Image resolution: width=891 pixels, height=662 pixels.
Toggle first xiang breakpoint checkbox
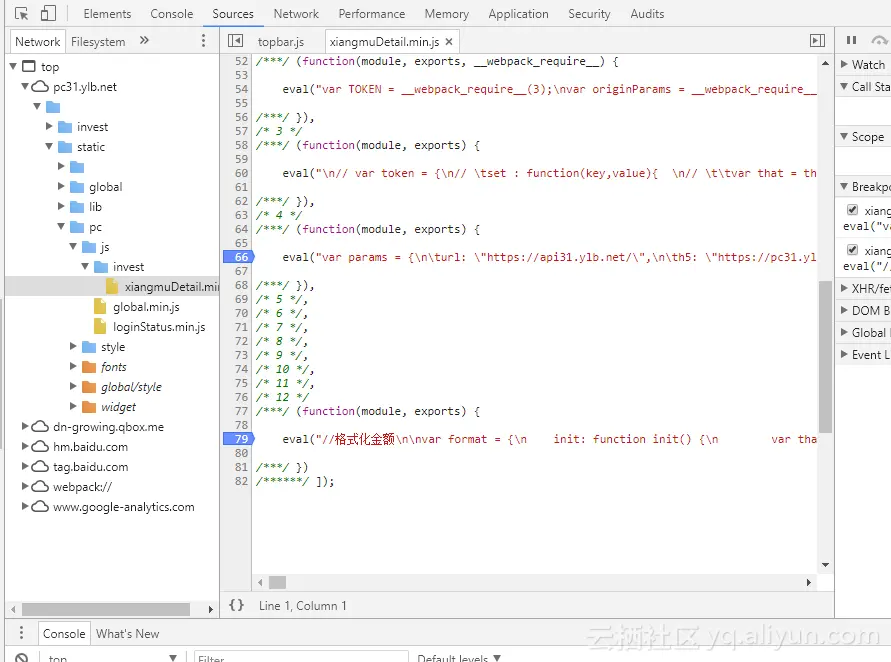pyautogui.click(x=852, y=210)
